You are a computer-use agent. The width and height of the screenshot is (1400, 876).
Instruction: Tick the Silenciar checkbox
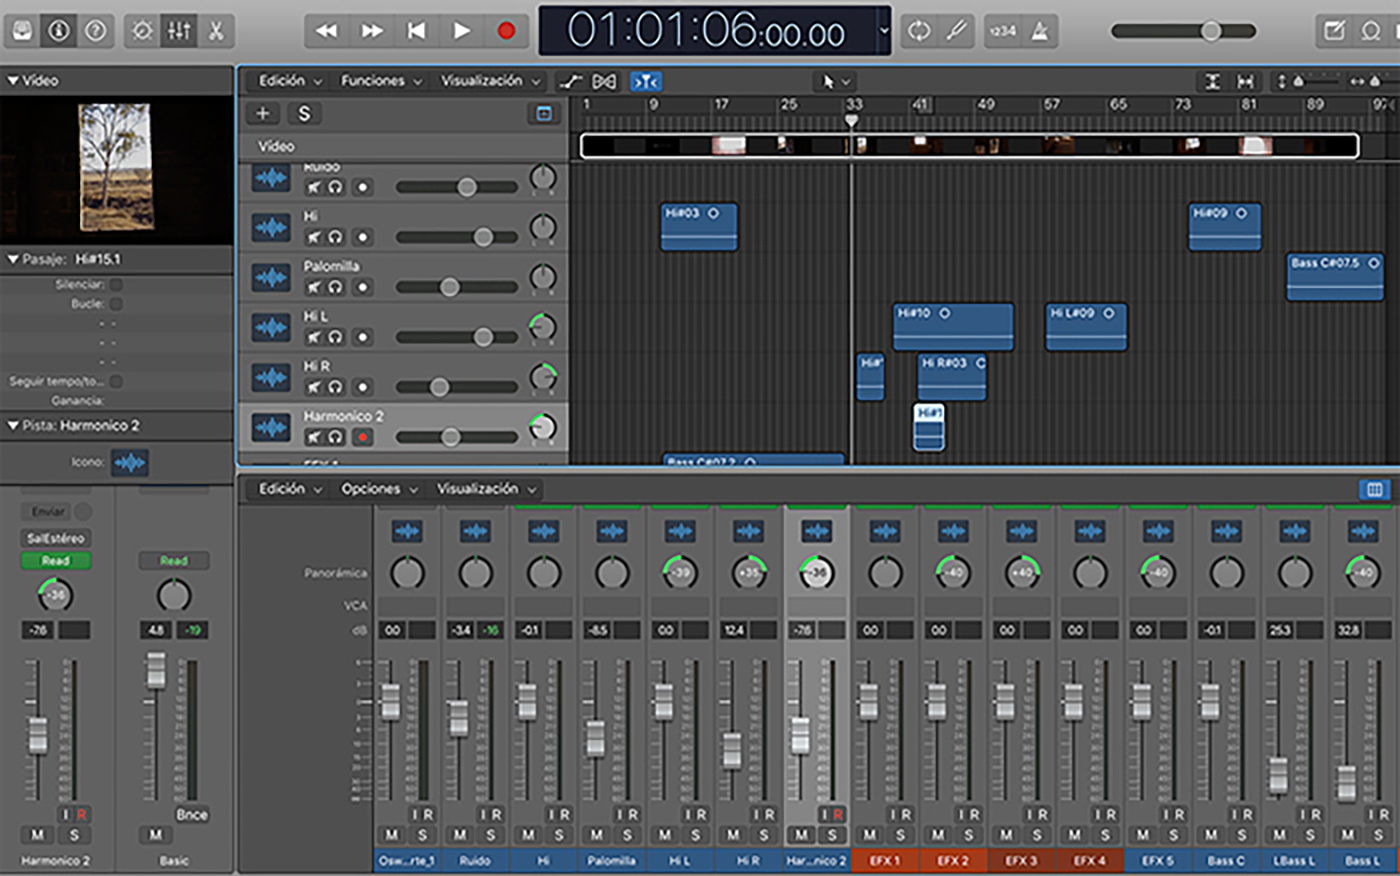(116, 285)
